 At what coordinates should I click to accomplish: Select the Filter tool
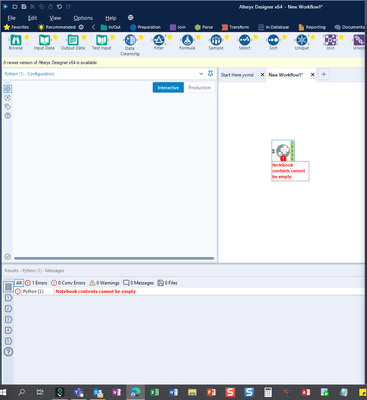click(x=159, y=40)
